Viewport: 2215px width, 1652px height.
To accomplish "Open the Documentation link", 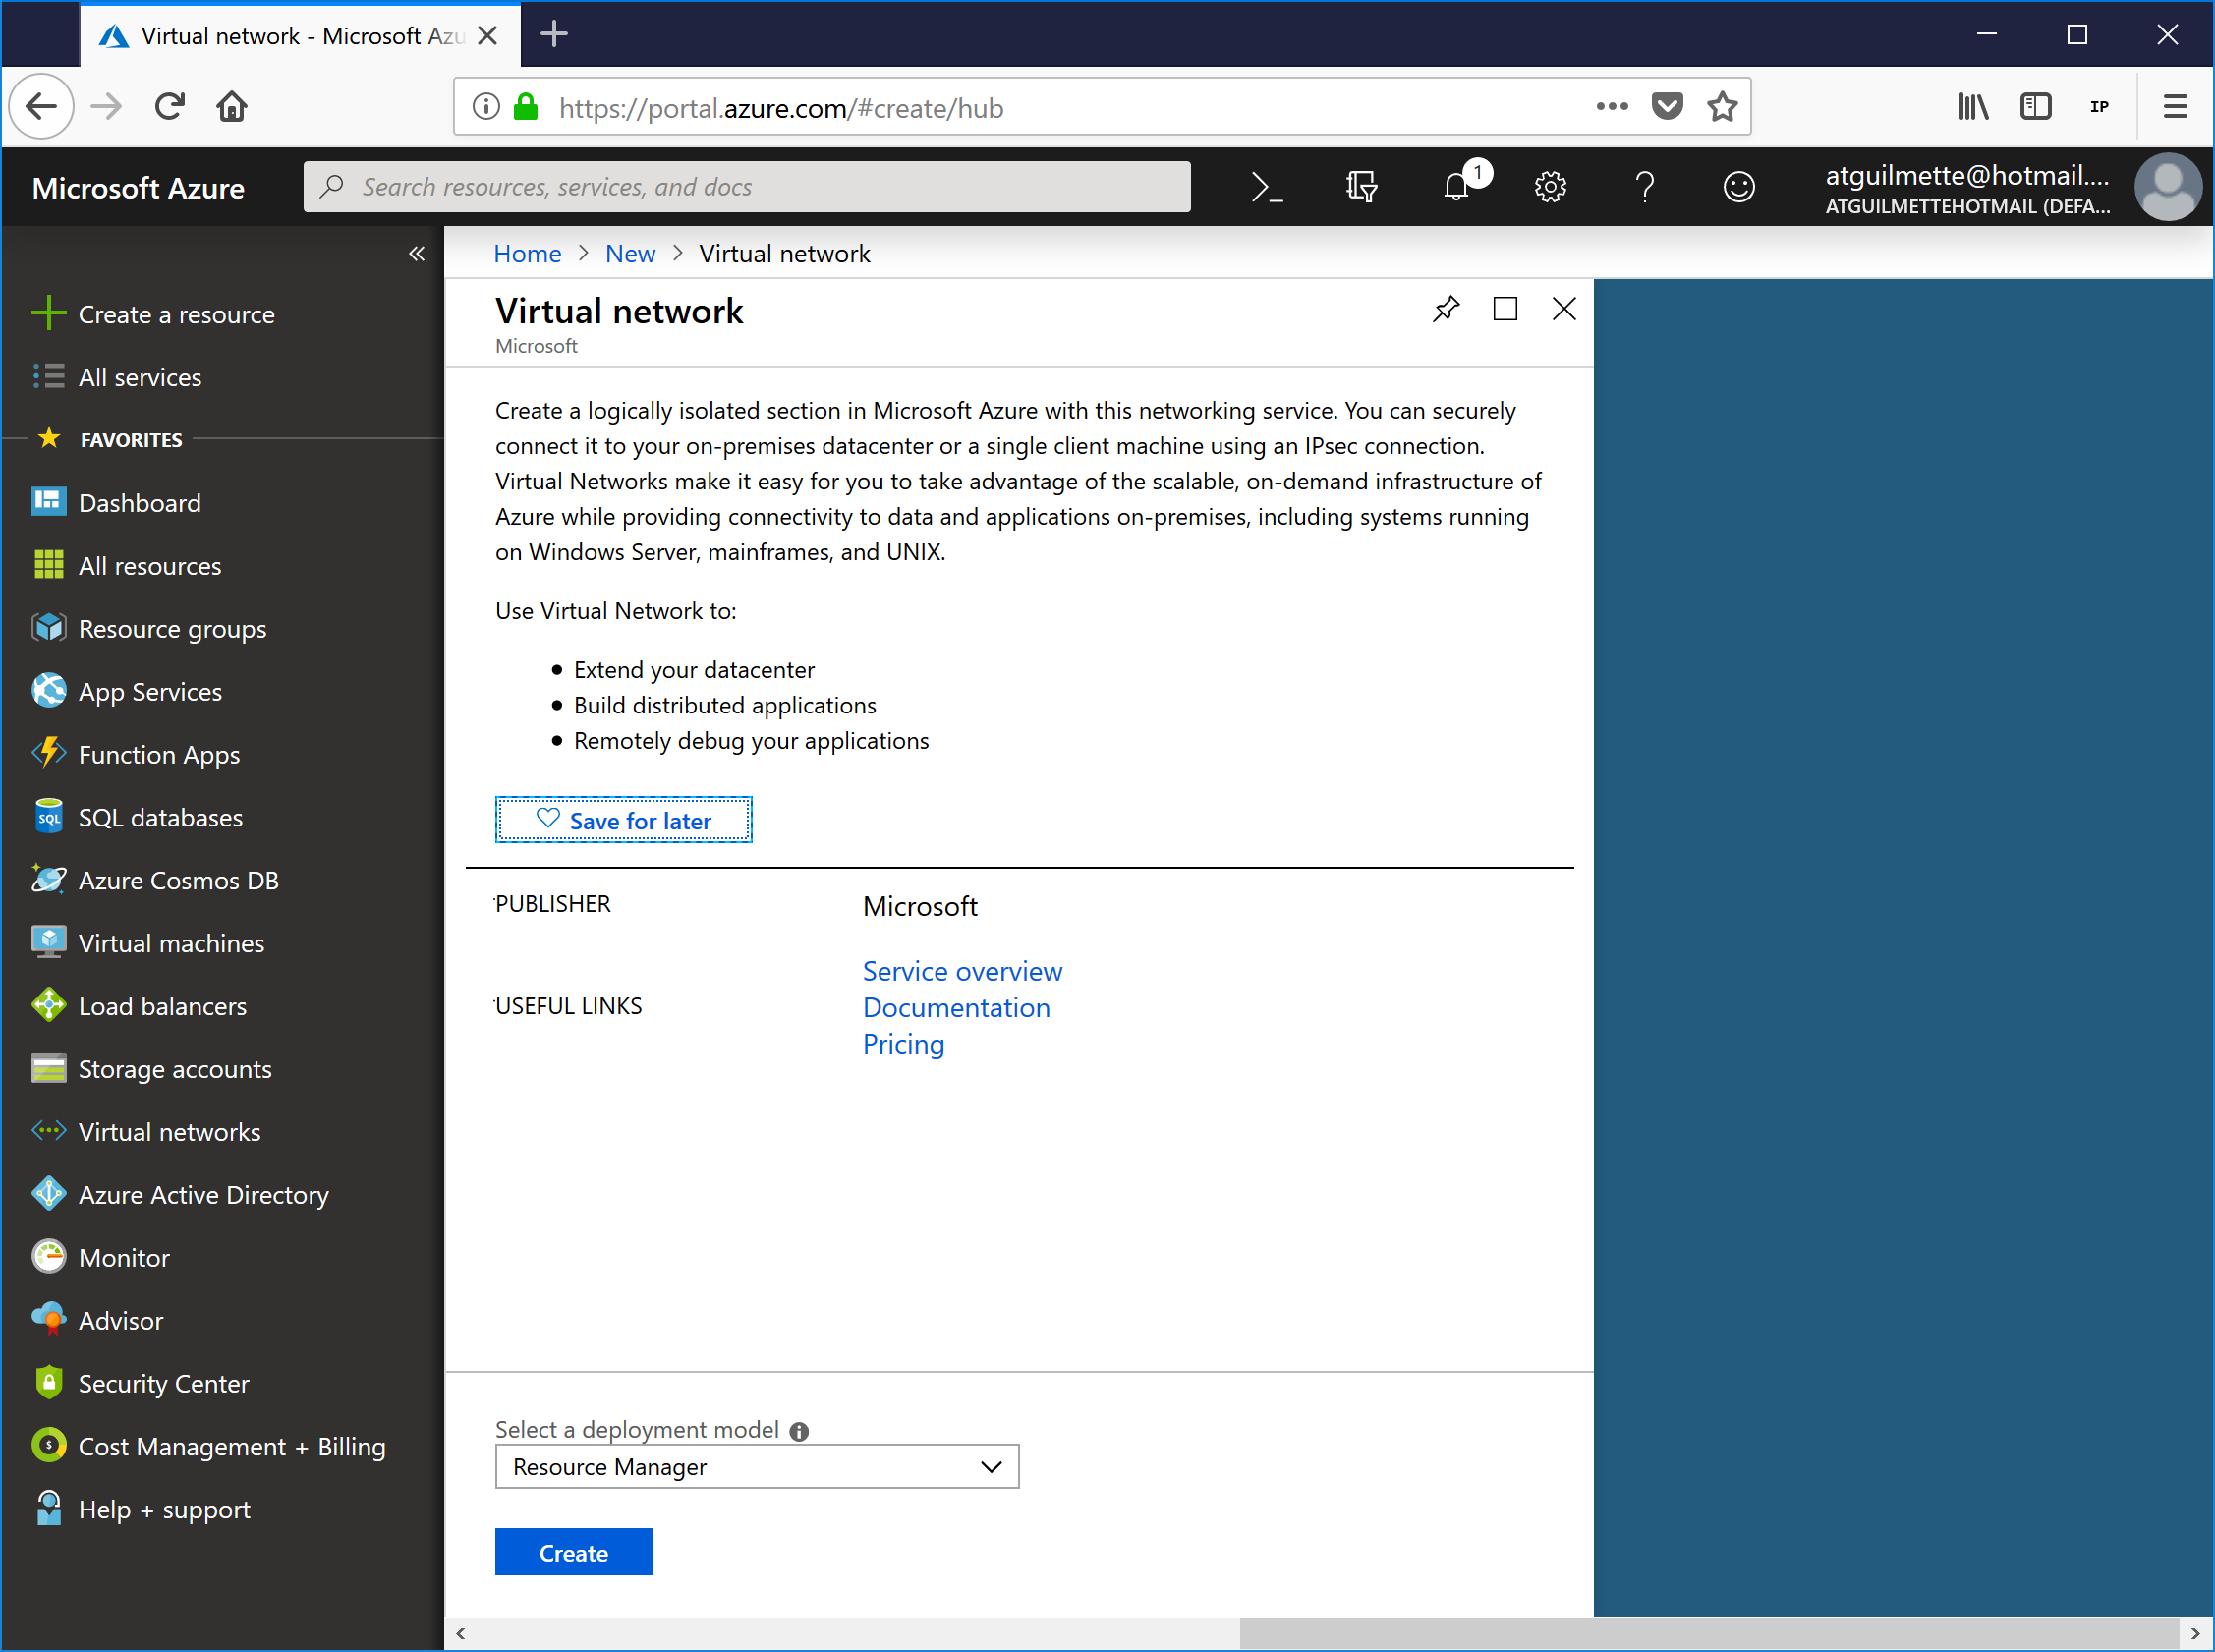I will coord(956,1008).
